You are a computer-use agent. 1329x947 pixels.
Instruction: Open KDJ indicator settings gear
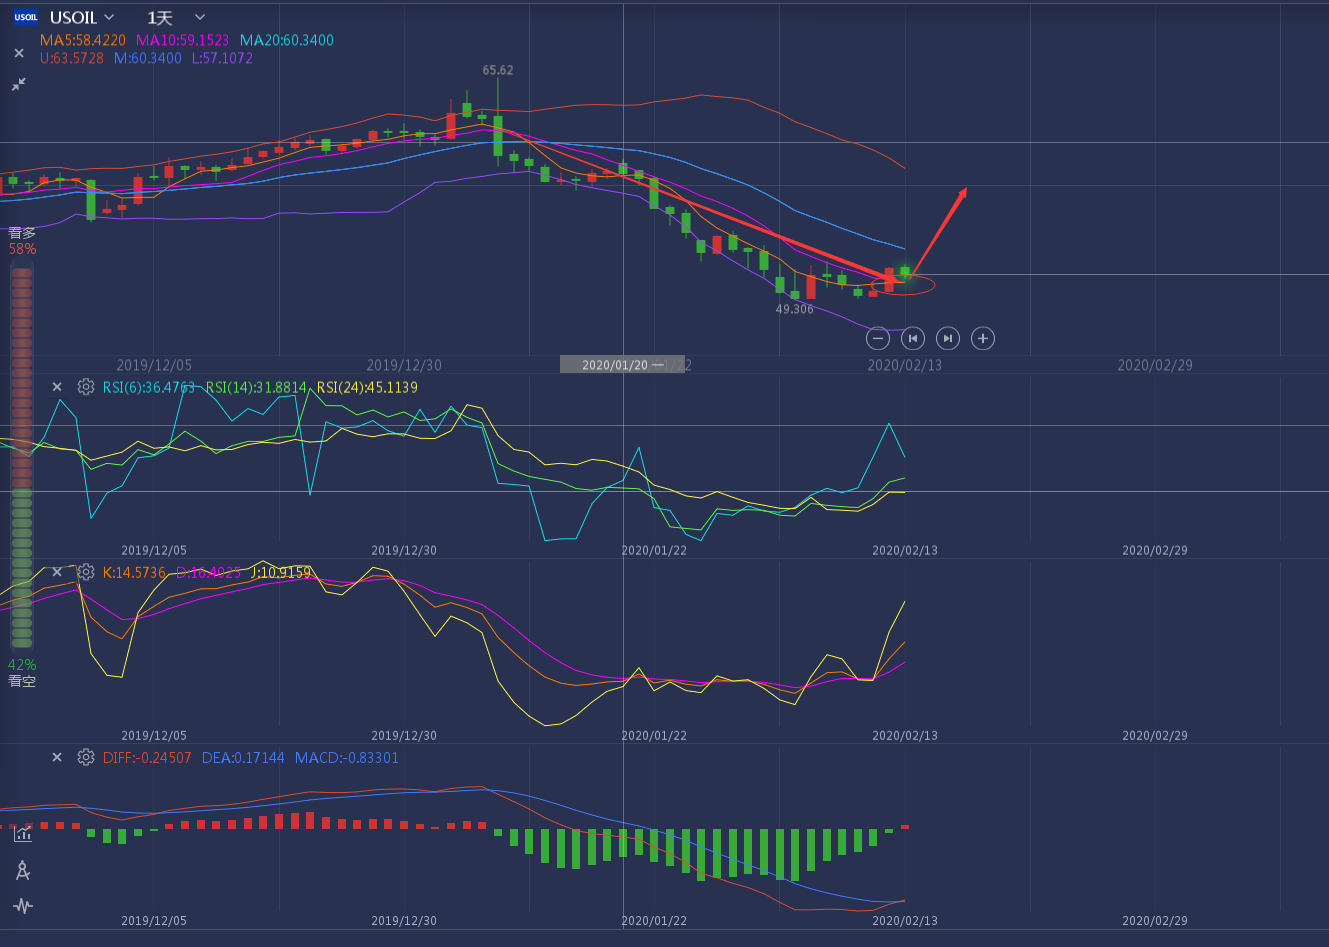86,572
